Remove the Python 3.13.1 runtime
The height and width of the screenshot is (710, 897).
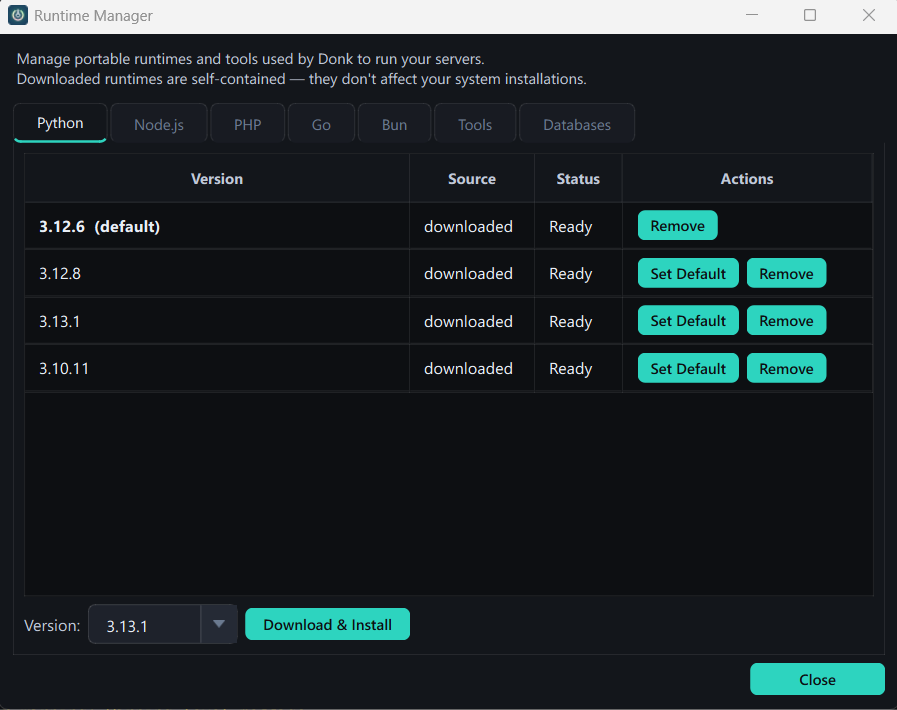coord(786,320)
